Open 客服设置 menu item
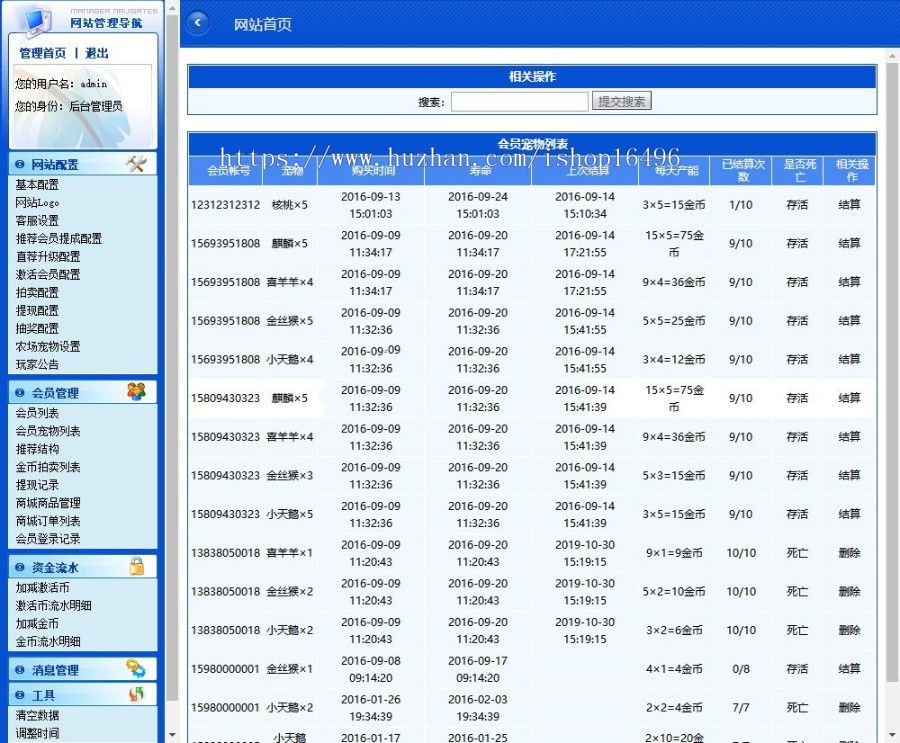 [x=37, y=220]
